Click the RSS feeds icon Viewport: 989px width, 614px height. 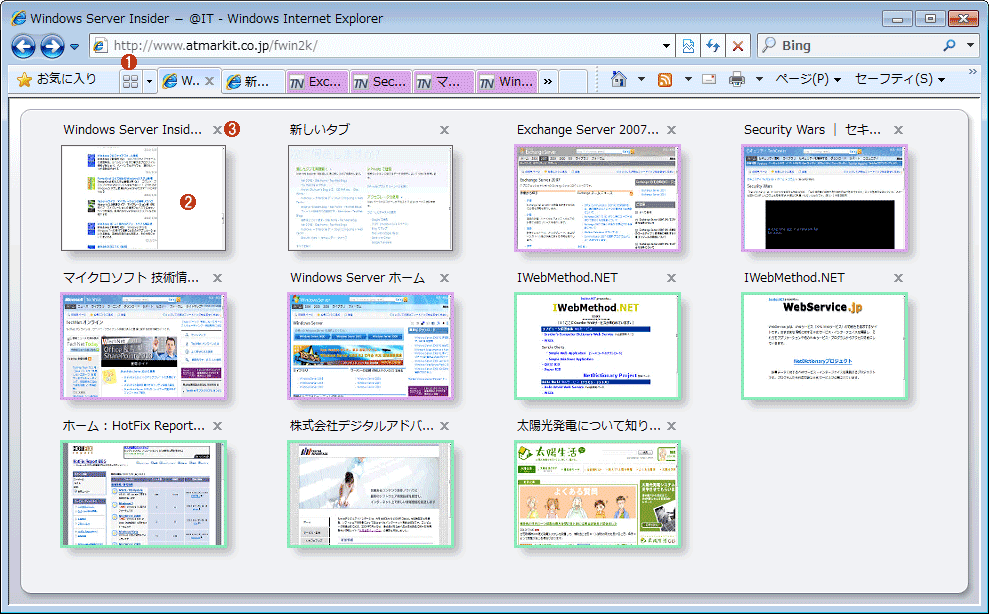click(665, 80)
